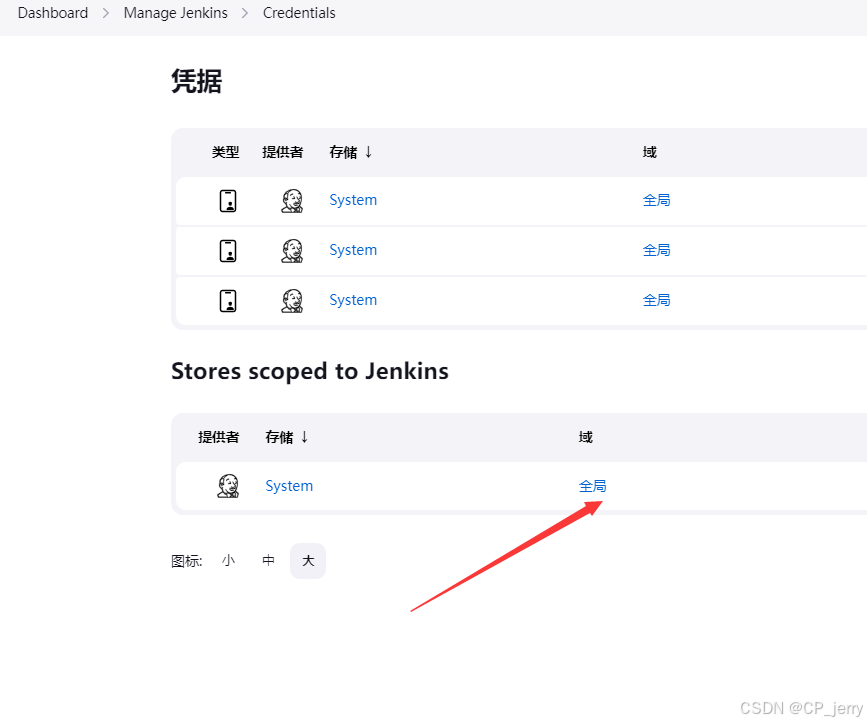Screen dimensions: 867x723
Task: Sort the credentials table by 类型 header
Action: (x=226, y=152)
